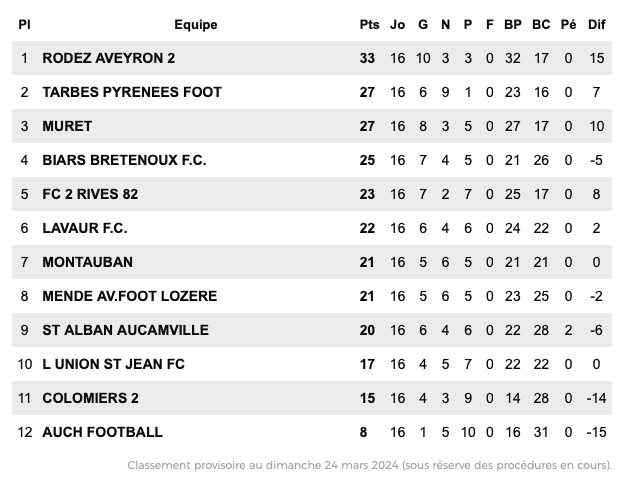Click the MONTAUBAN team name

[87, 262]
